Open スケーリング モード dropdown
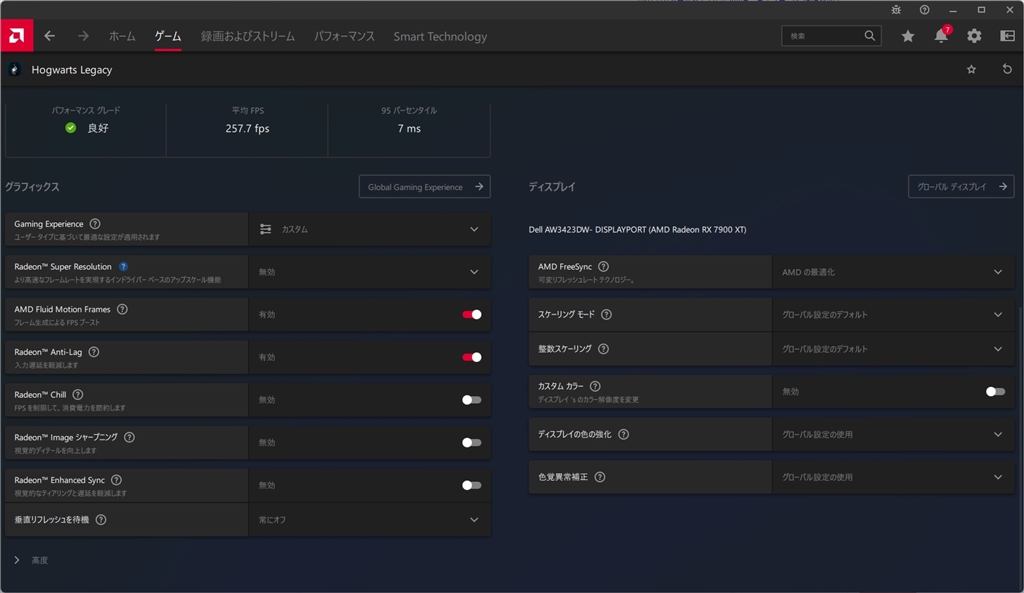Image resolution: width=1024 pixels, height=593 pixels. [893, 314]
